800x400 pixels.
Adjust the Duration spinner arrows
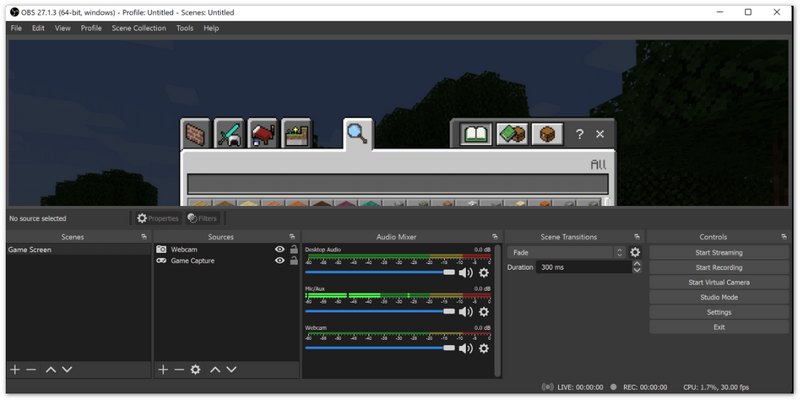(x=637, y=268)
